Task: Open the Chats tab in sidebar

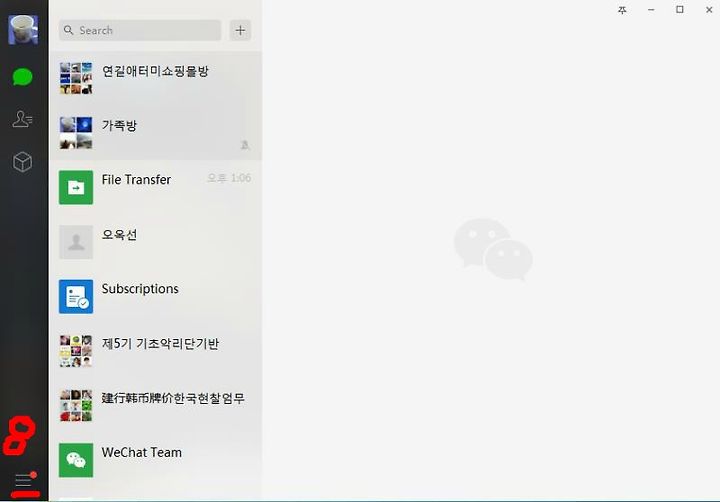Action: [22, 77]
